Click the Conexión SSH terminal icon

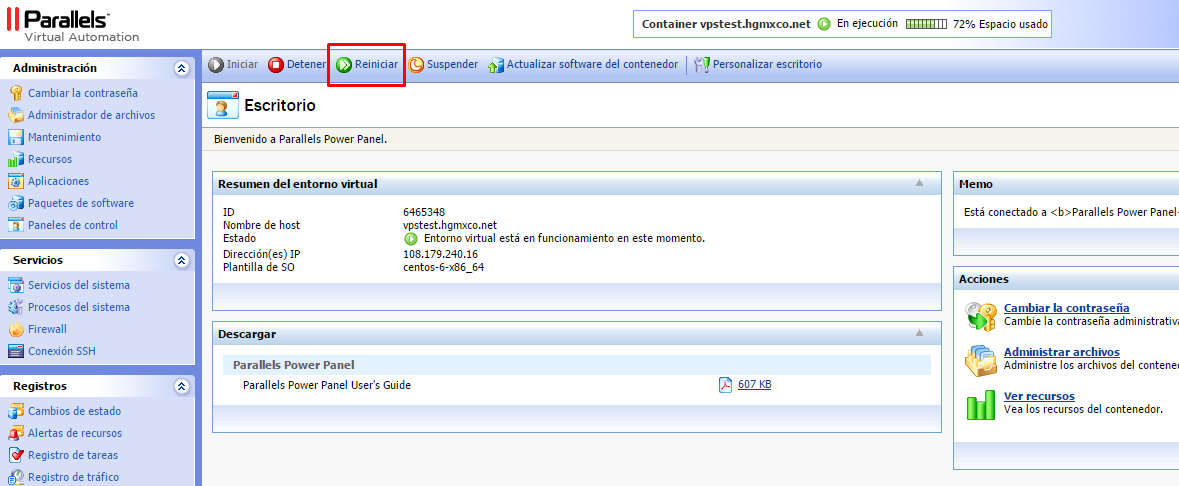click(x=16, y=351)
